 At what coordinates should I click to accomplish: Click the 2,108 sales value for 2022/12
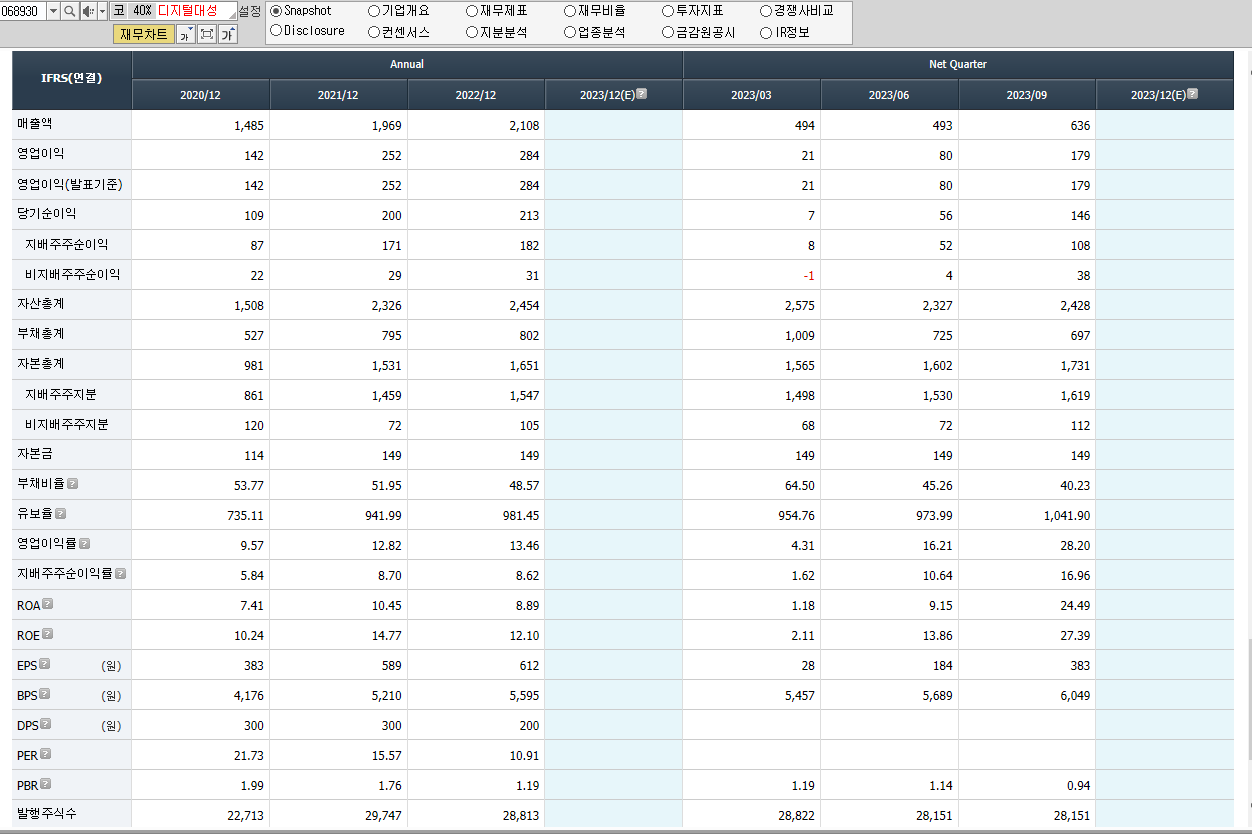point(525,126)
